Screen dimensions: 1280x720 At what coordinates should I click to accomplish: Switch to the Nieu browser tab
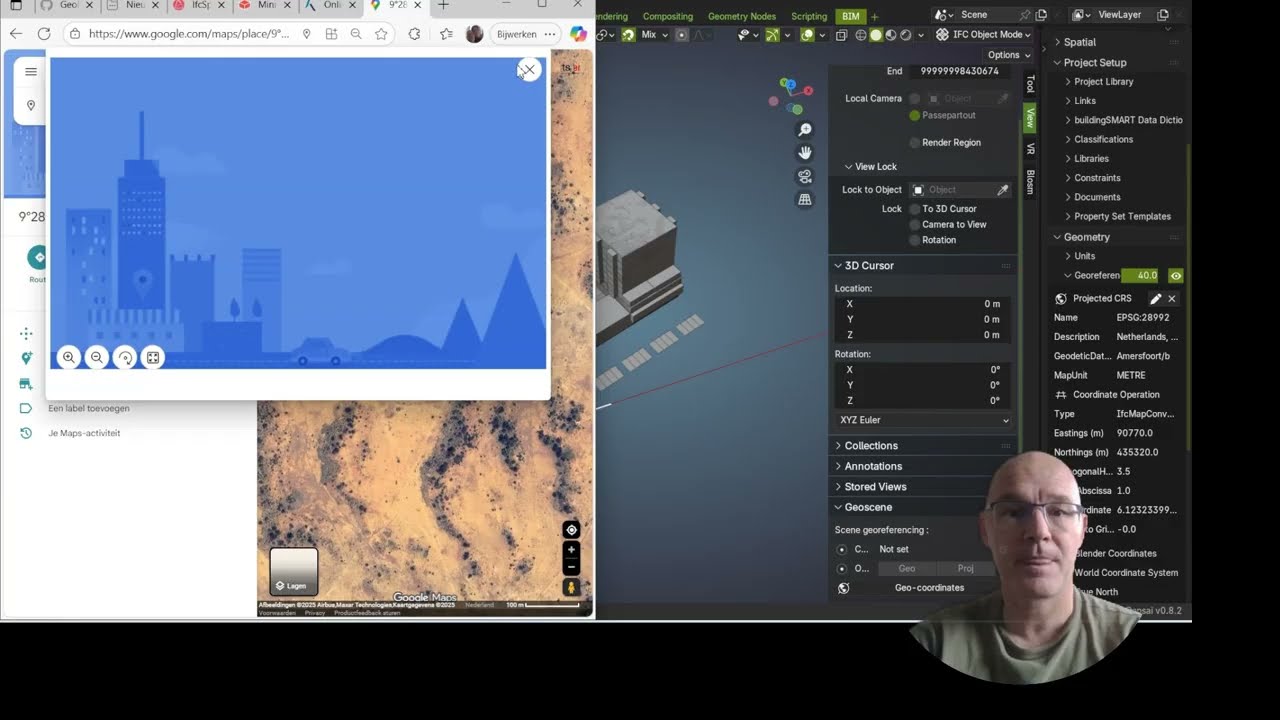click(133, 6)
